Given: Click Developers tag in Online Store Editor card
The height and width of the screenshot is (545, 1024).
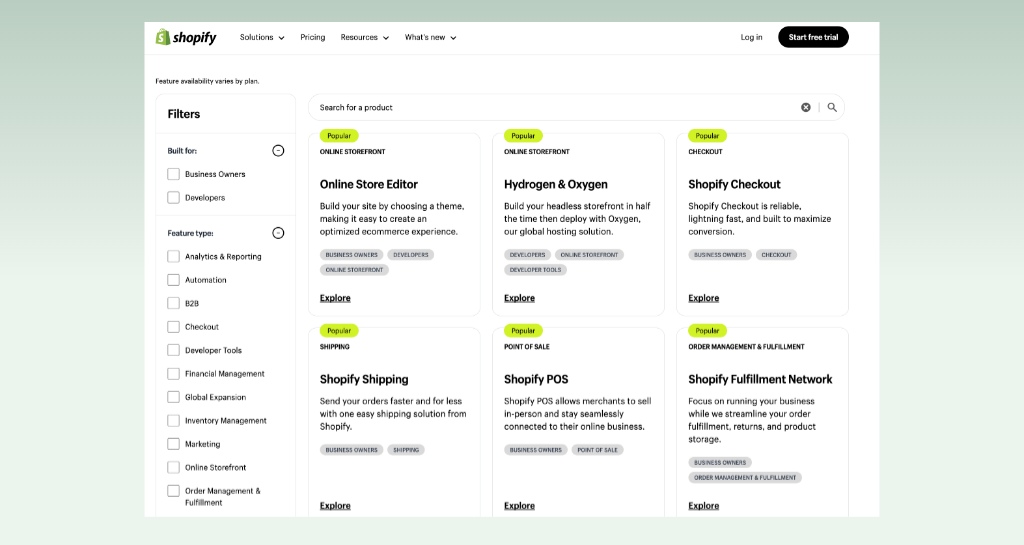Looking at the screenshot, I should [x=411, y=255].
